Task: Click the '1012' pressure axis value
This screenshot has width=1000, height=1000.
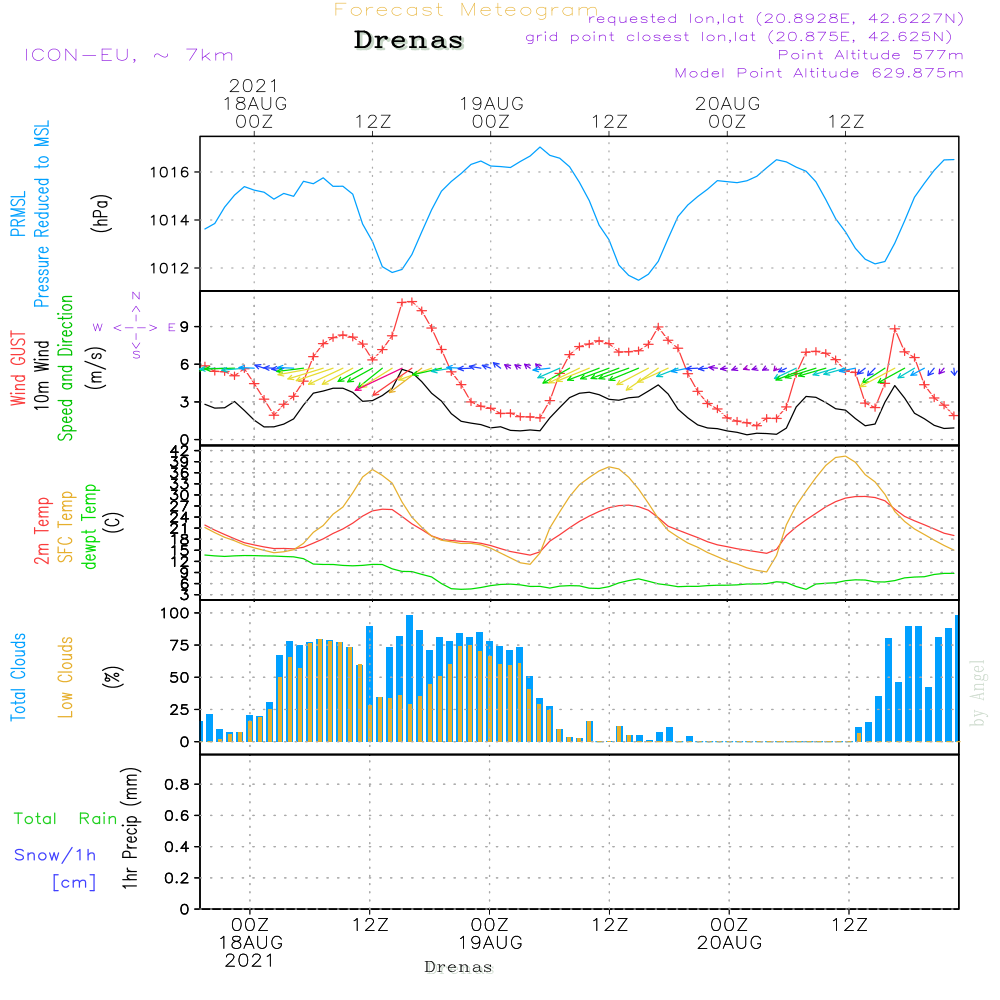Action: tap(170, 268)
